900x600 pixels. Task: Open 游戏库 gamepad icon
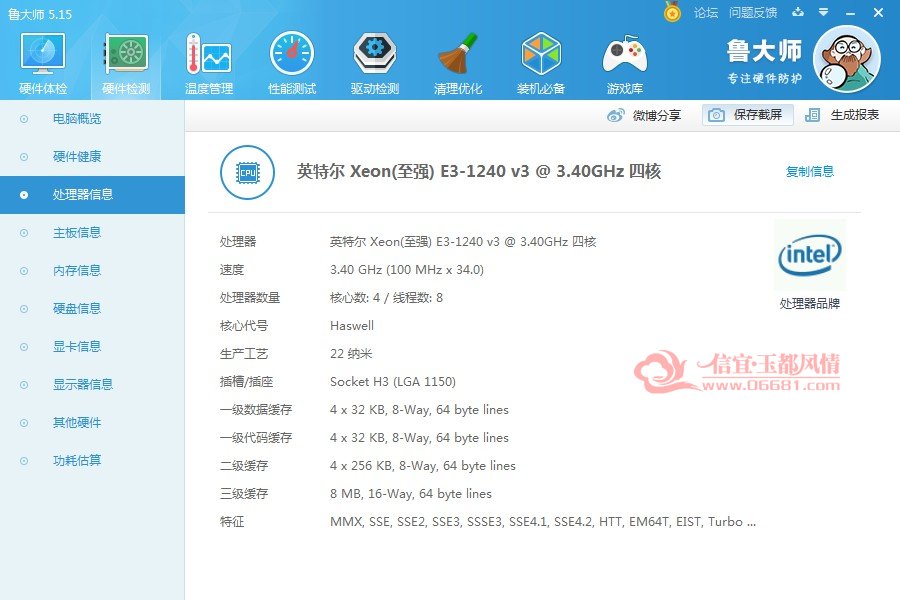pos(624,53)
